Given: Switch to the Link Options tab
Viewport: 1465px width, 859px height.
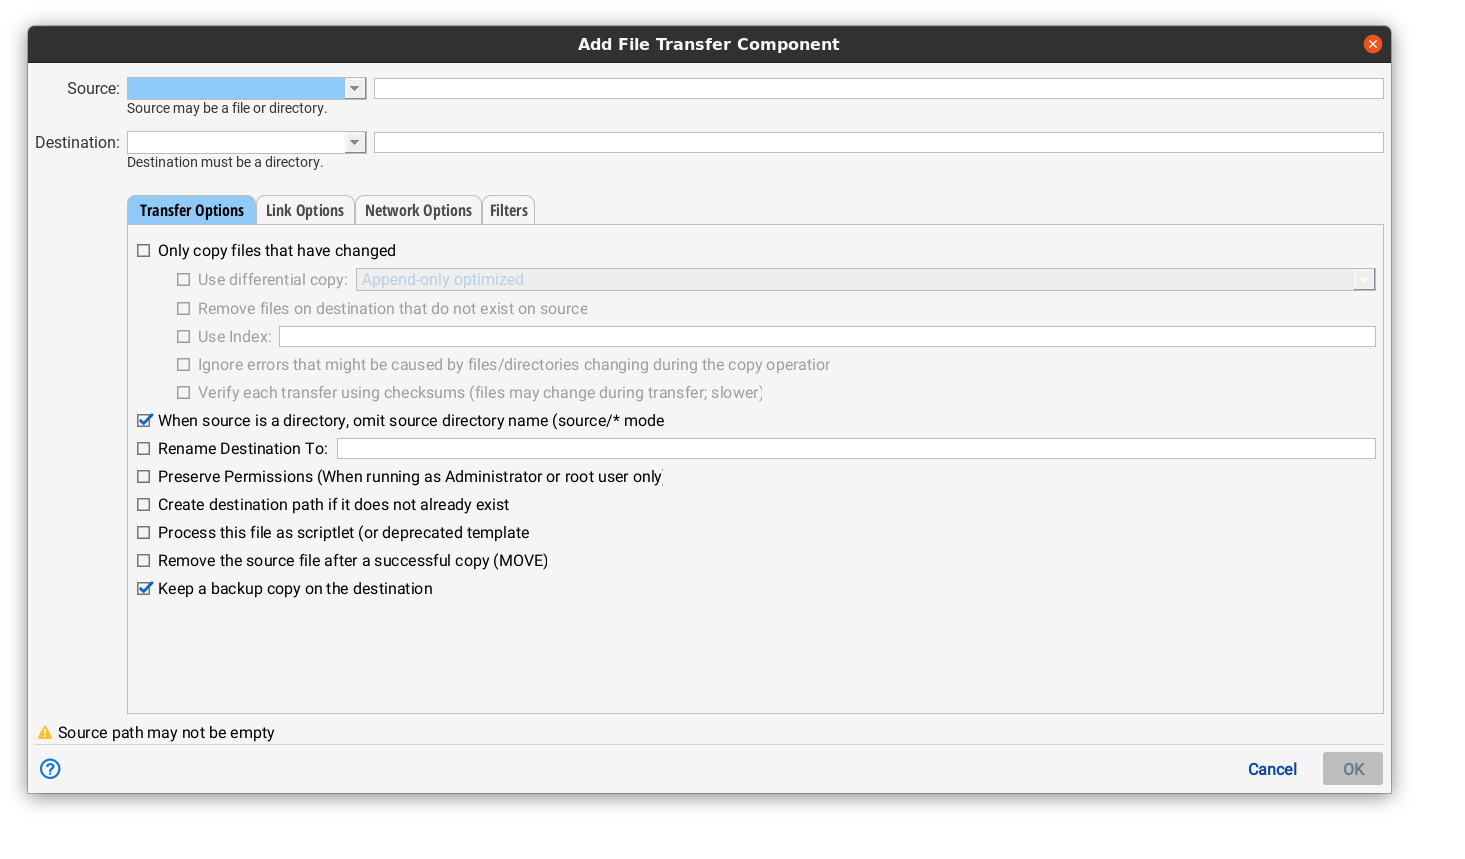Looking at the screenshot, I should [305, 209].
